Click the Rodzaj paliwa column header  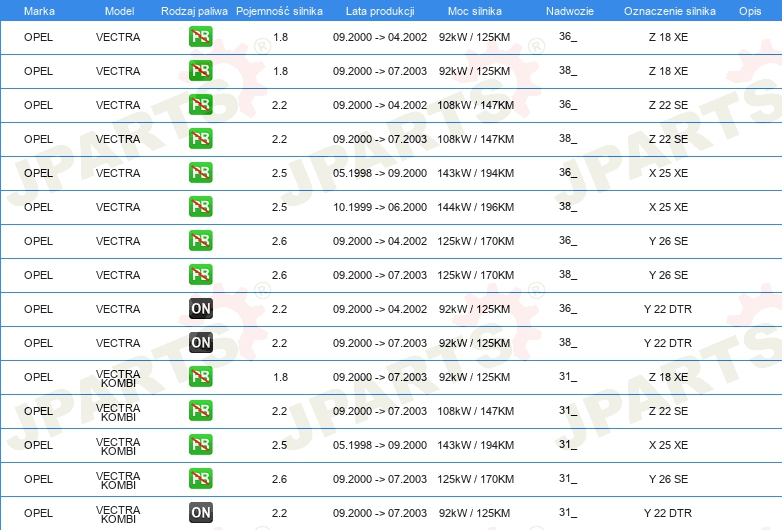pos(194,11)
